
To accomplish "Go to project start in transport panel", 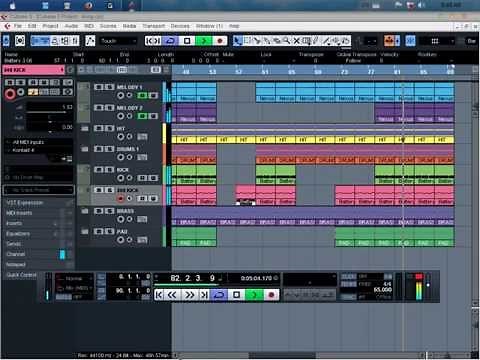I will [x=159, y=295].
